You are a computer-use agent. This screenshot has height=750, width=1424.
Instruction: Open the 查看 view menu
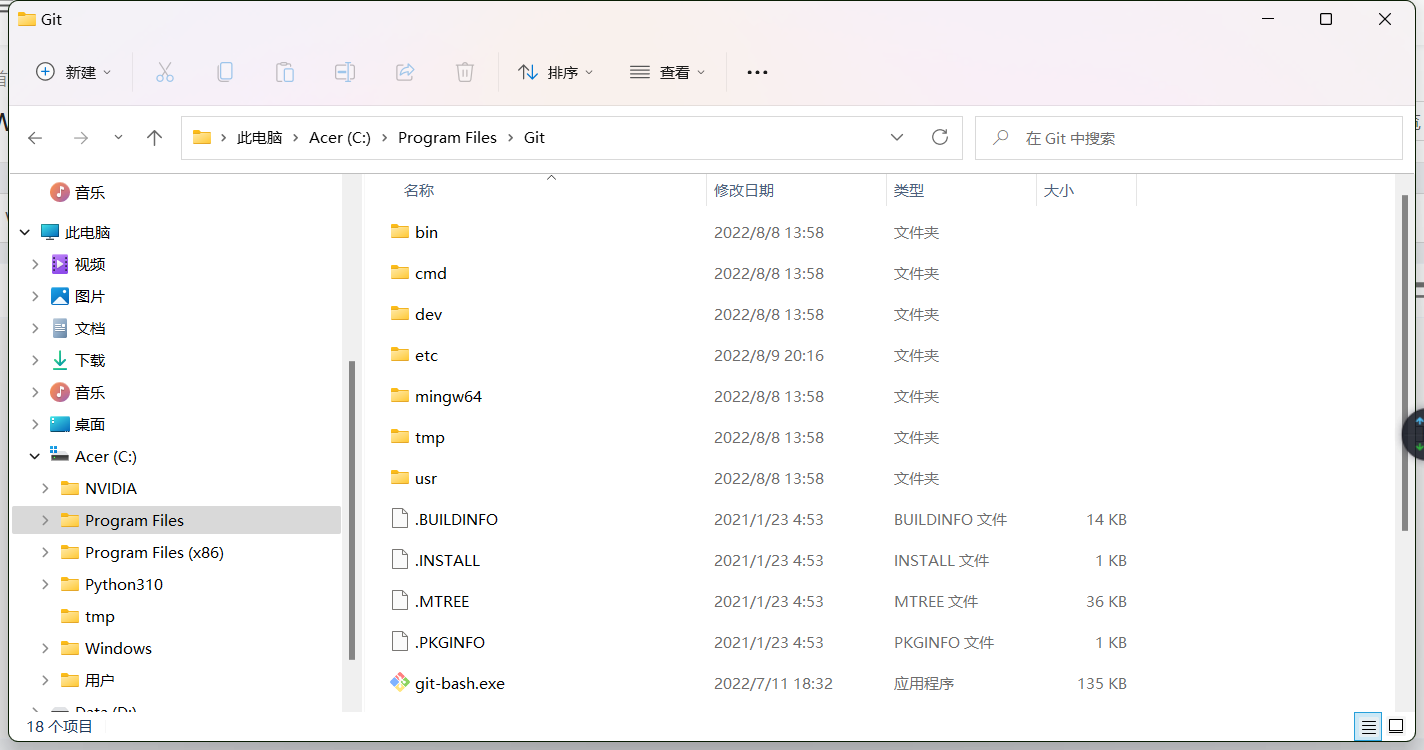click(667, 72)
